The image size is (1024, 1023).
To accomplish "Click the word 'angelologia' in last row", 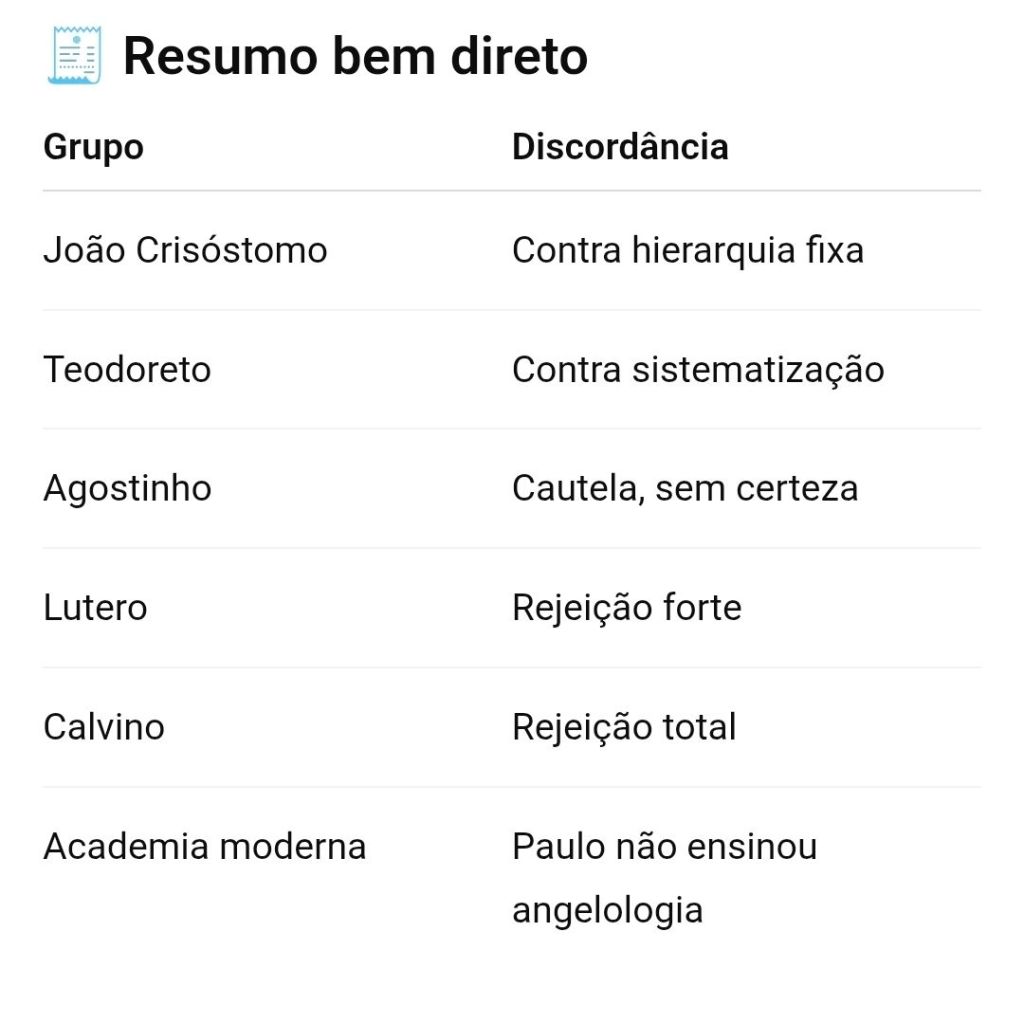I will click(607, 911).
